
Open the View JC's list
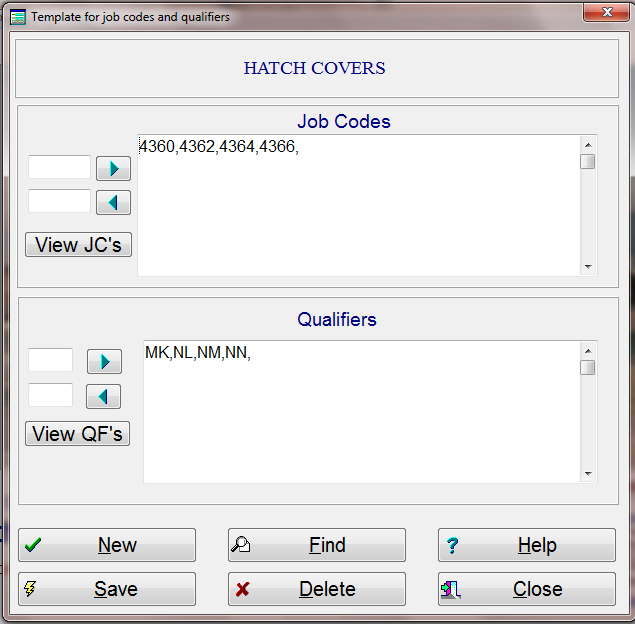(x=79, y=245)
